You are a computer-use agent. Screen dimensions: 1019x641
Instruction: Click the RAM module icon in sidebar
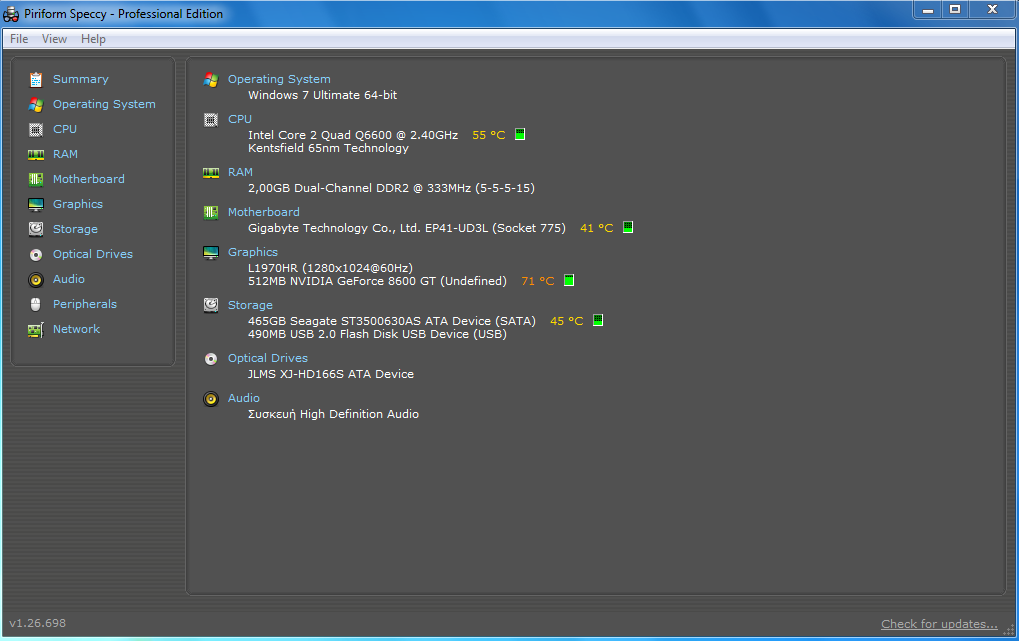tap(36, 155)
